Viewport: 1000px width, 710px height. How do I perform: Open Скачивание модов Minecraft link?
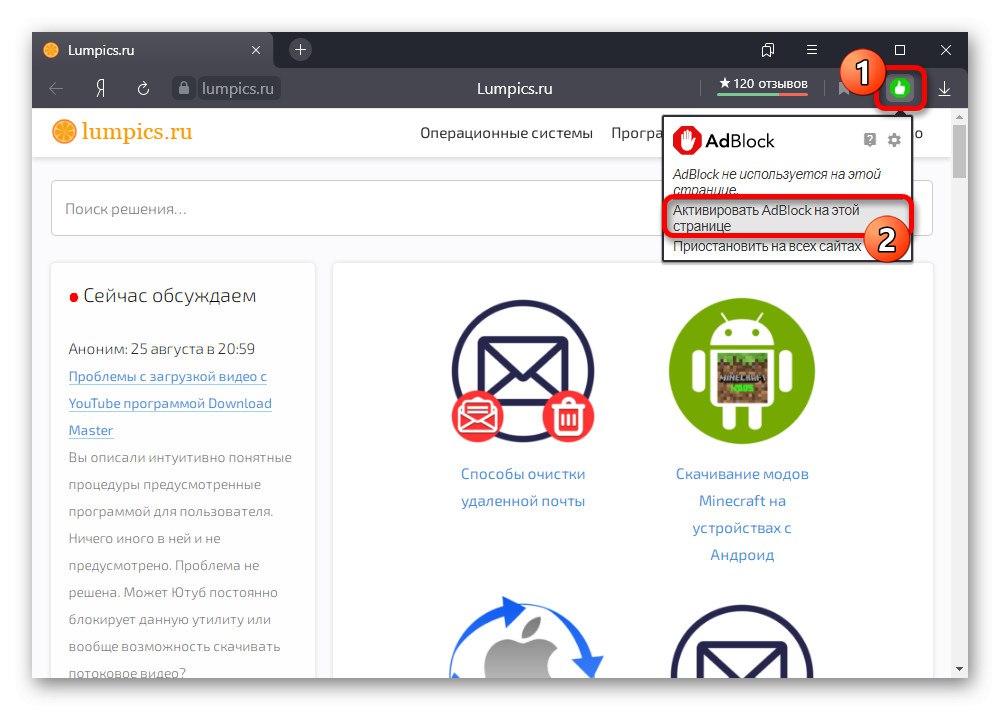coord(742,514)
